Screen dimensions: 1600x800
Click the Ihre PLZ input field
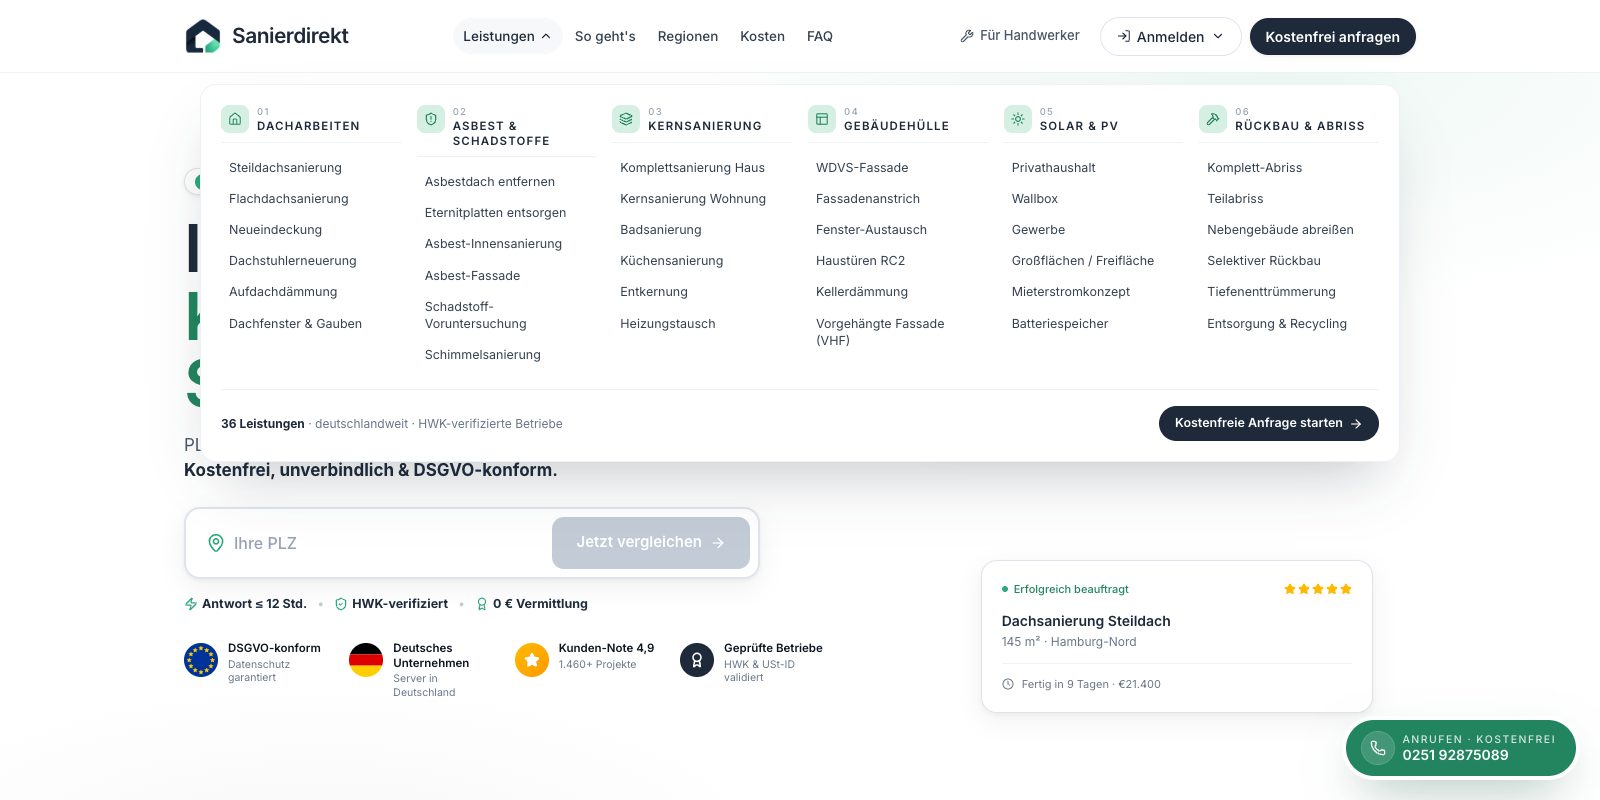coord(378,543)
